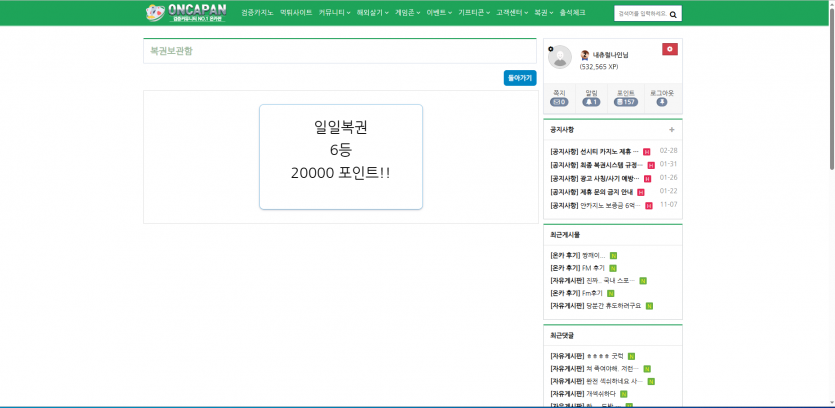Open notice 선시티 카지노 제휴
The image size is (835, 408).
(x=594, y=152)
